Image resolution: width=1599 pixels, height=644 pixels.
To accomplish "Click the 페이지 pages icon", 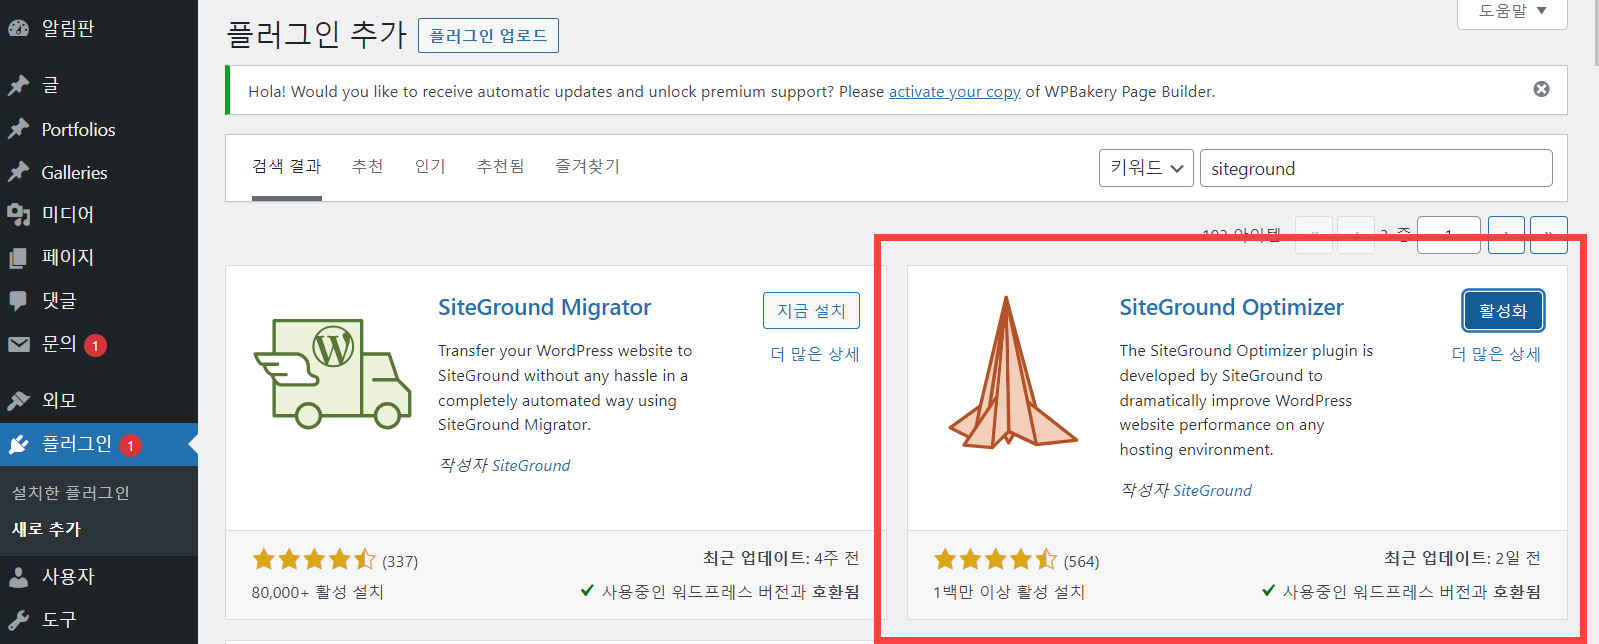I will (x=19, y=257).
